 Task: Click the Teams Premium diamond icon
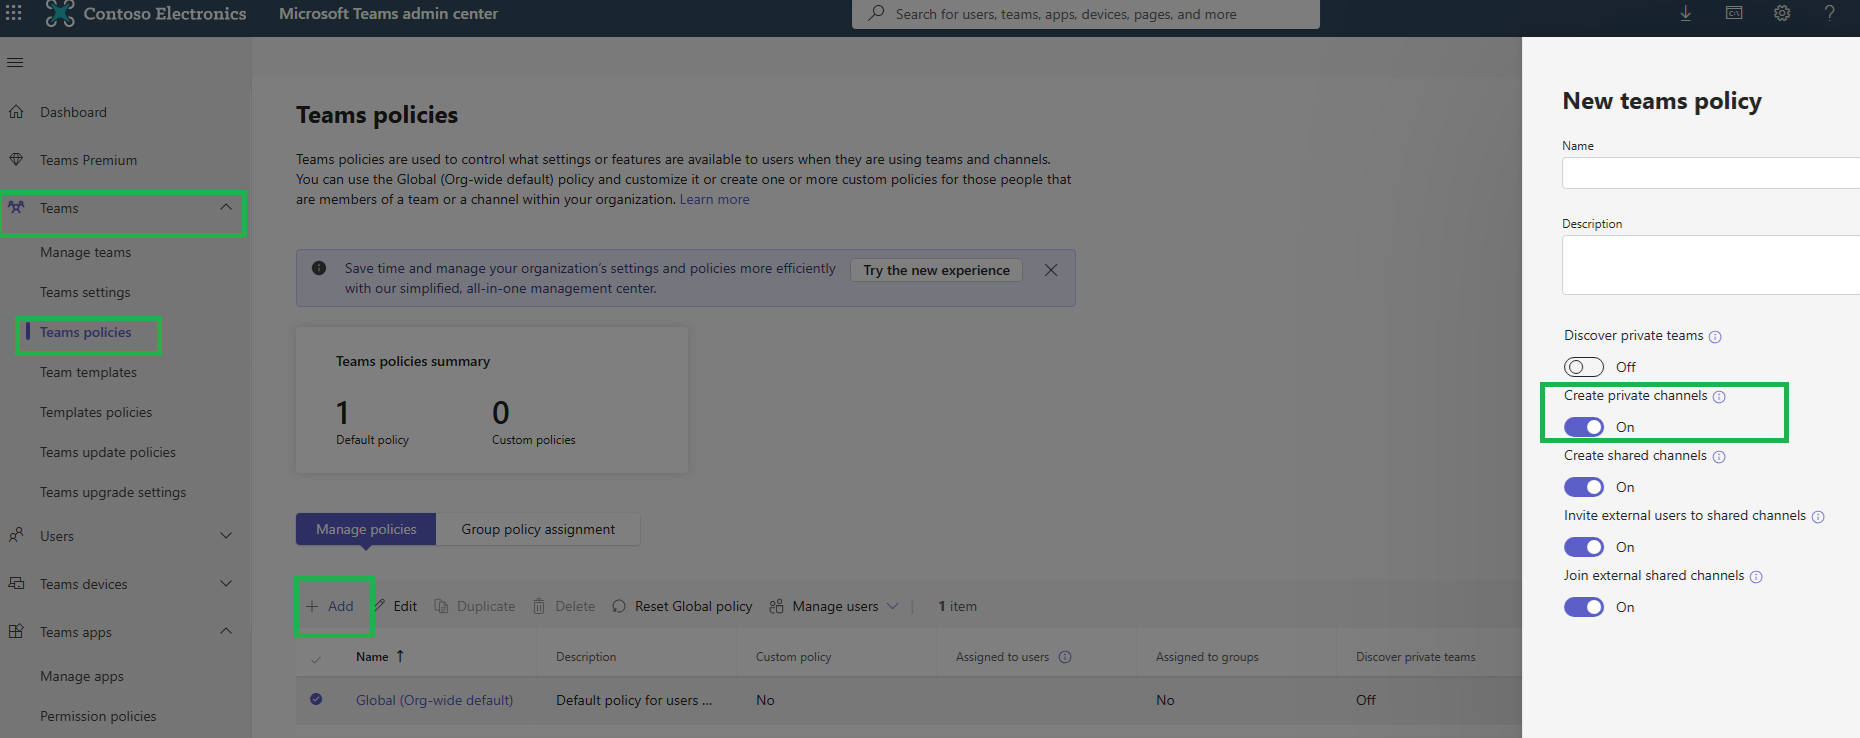point(16,160)
